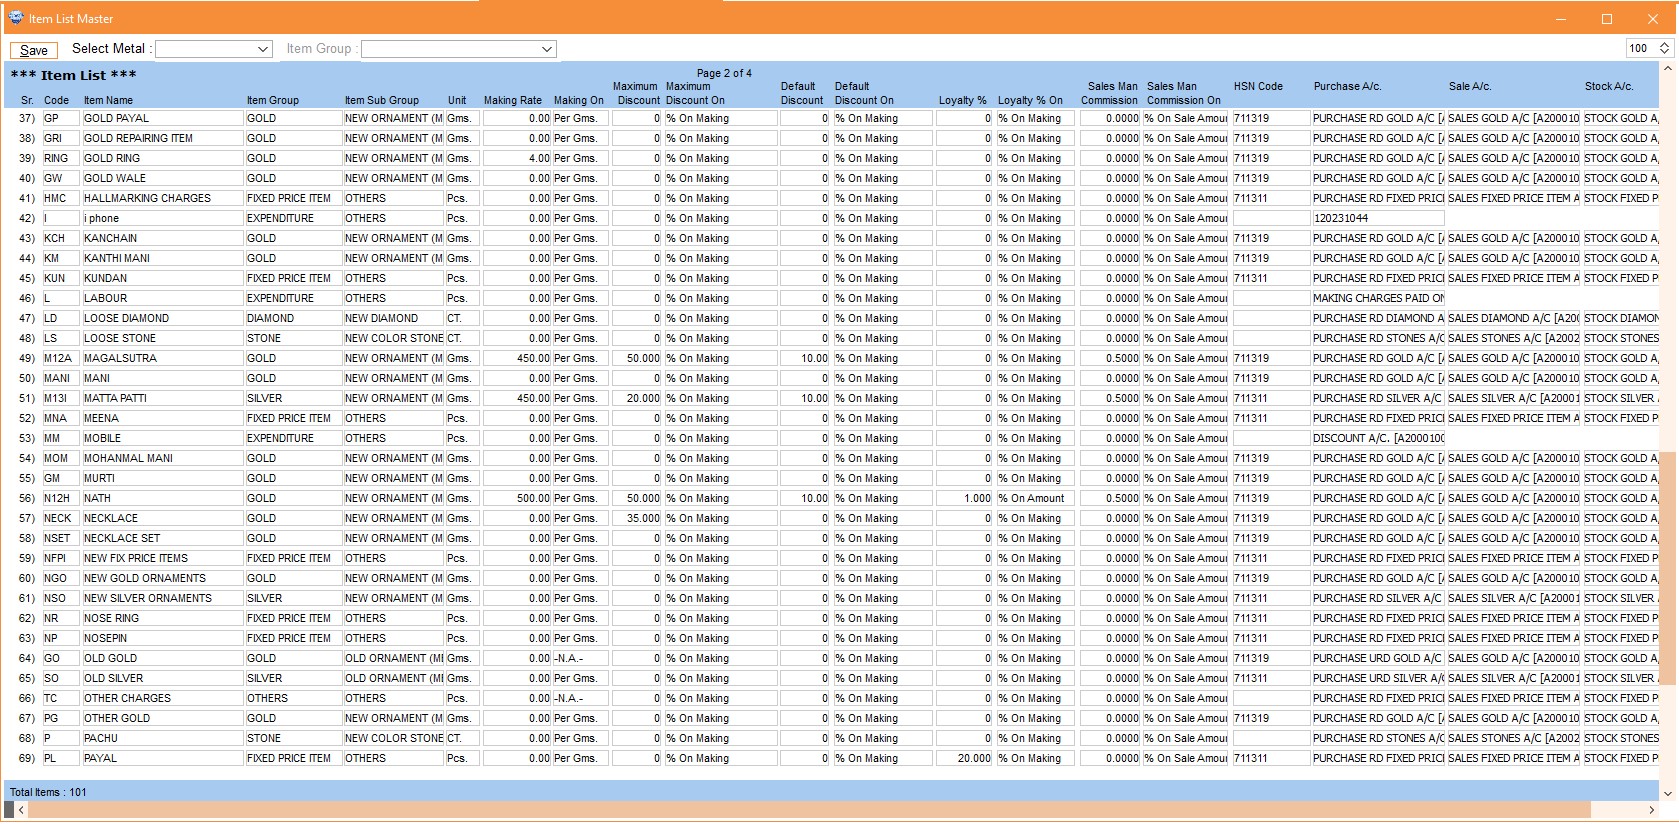The image size is (1679, 824).
Task: Click NEW SILVER ORNAMENTS item name
Action: click(163, 598)
